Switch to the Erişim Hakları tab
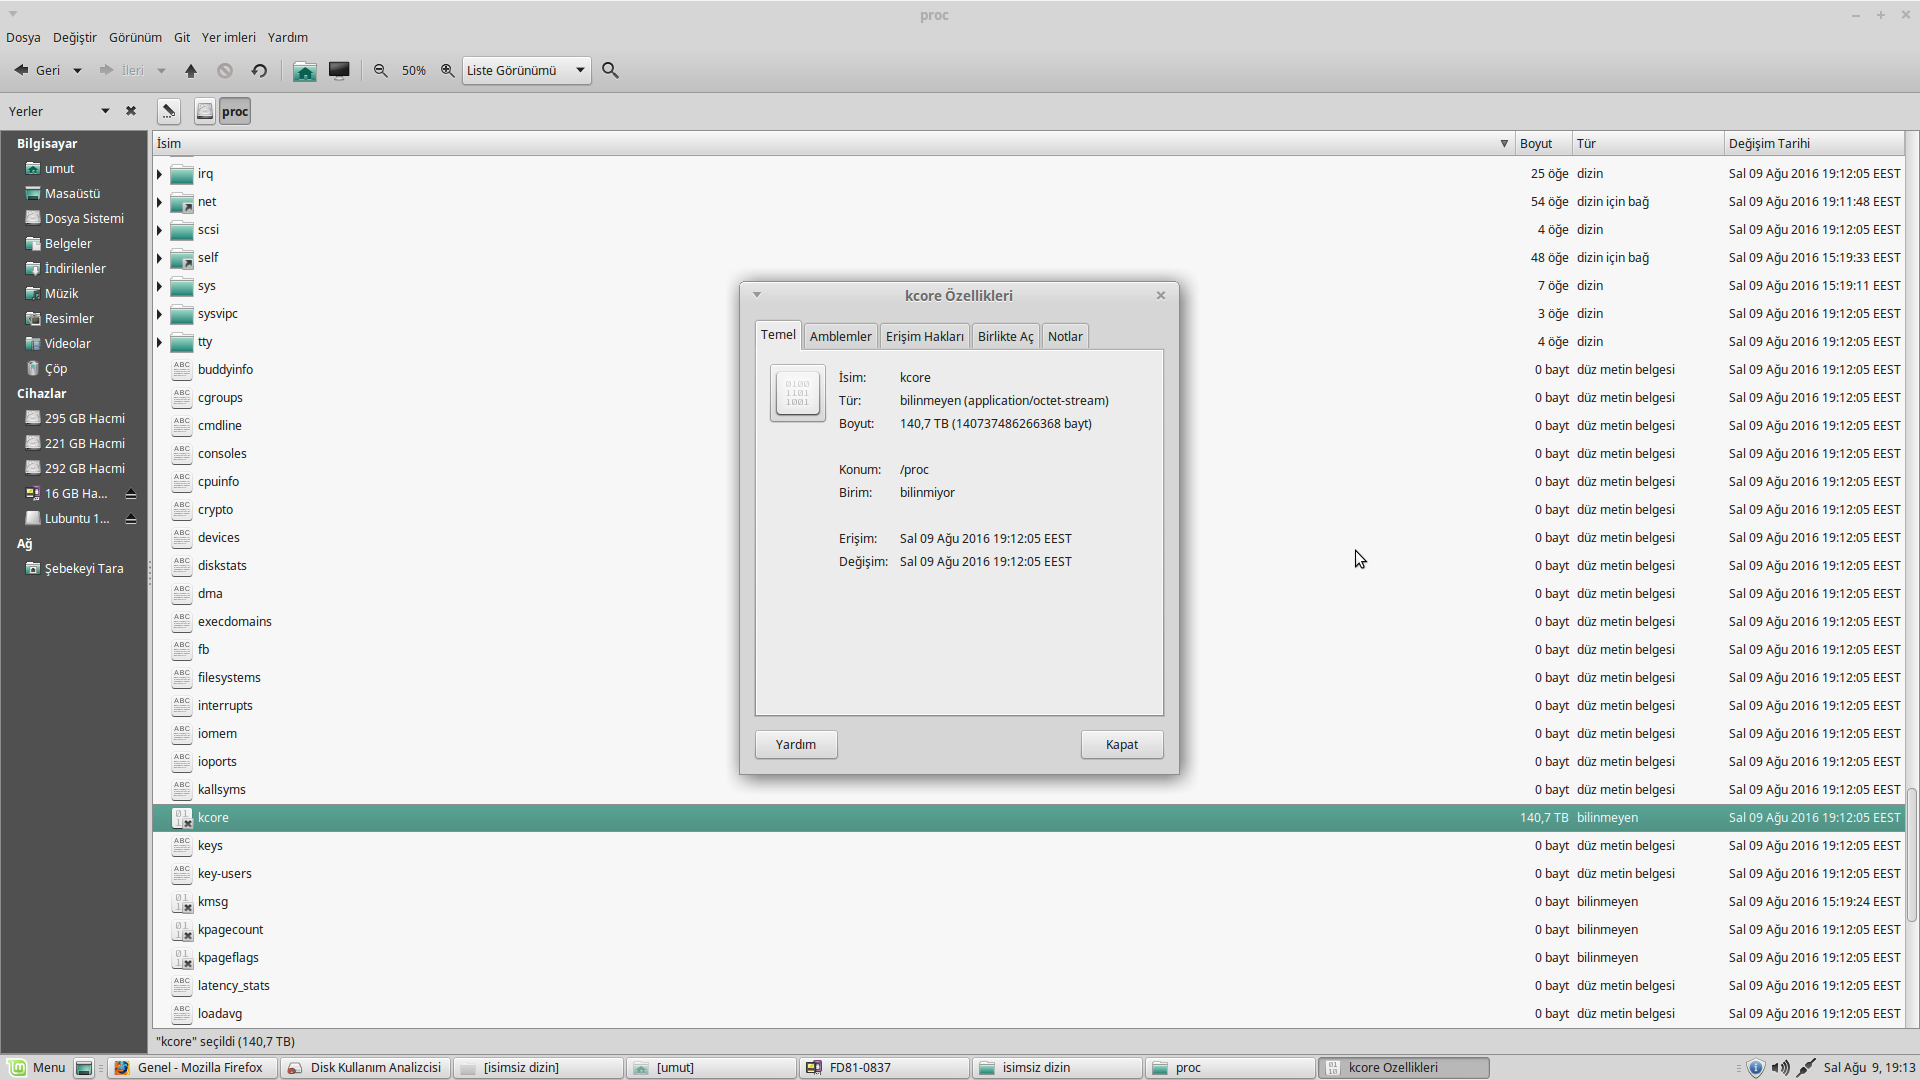The width and height of the screenshot is (1920, 1080). click(x=925, y=337)
